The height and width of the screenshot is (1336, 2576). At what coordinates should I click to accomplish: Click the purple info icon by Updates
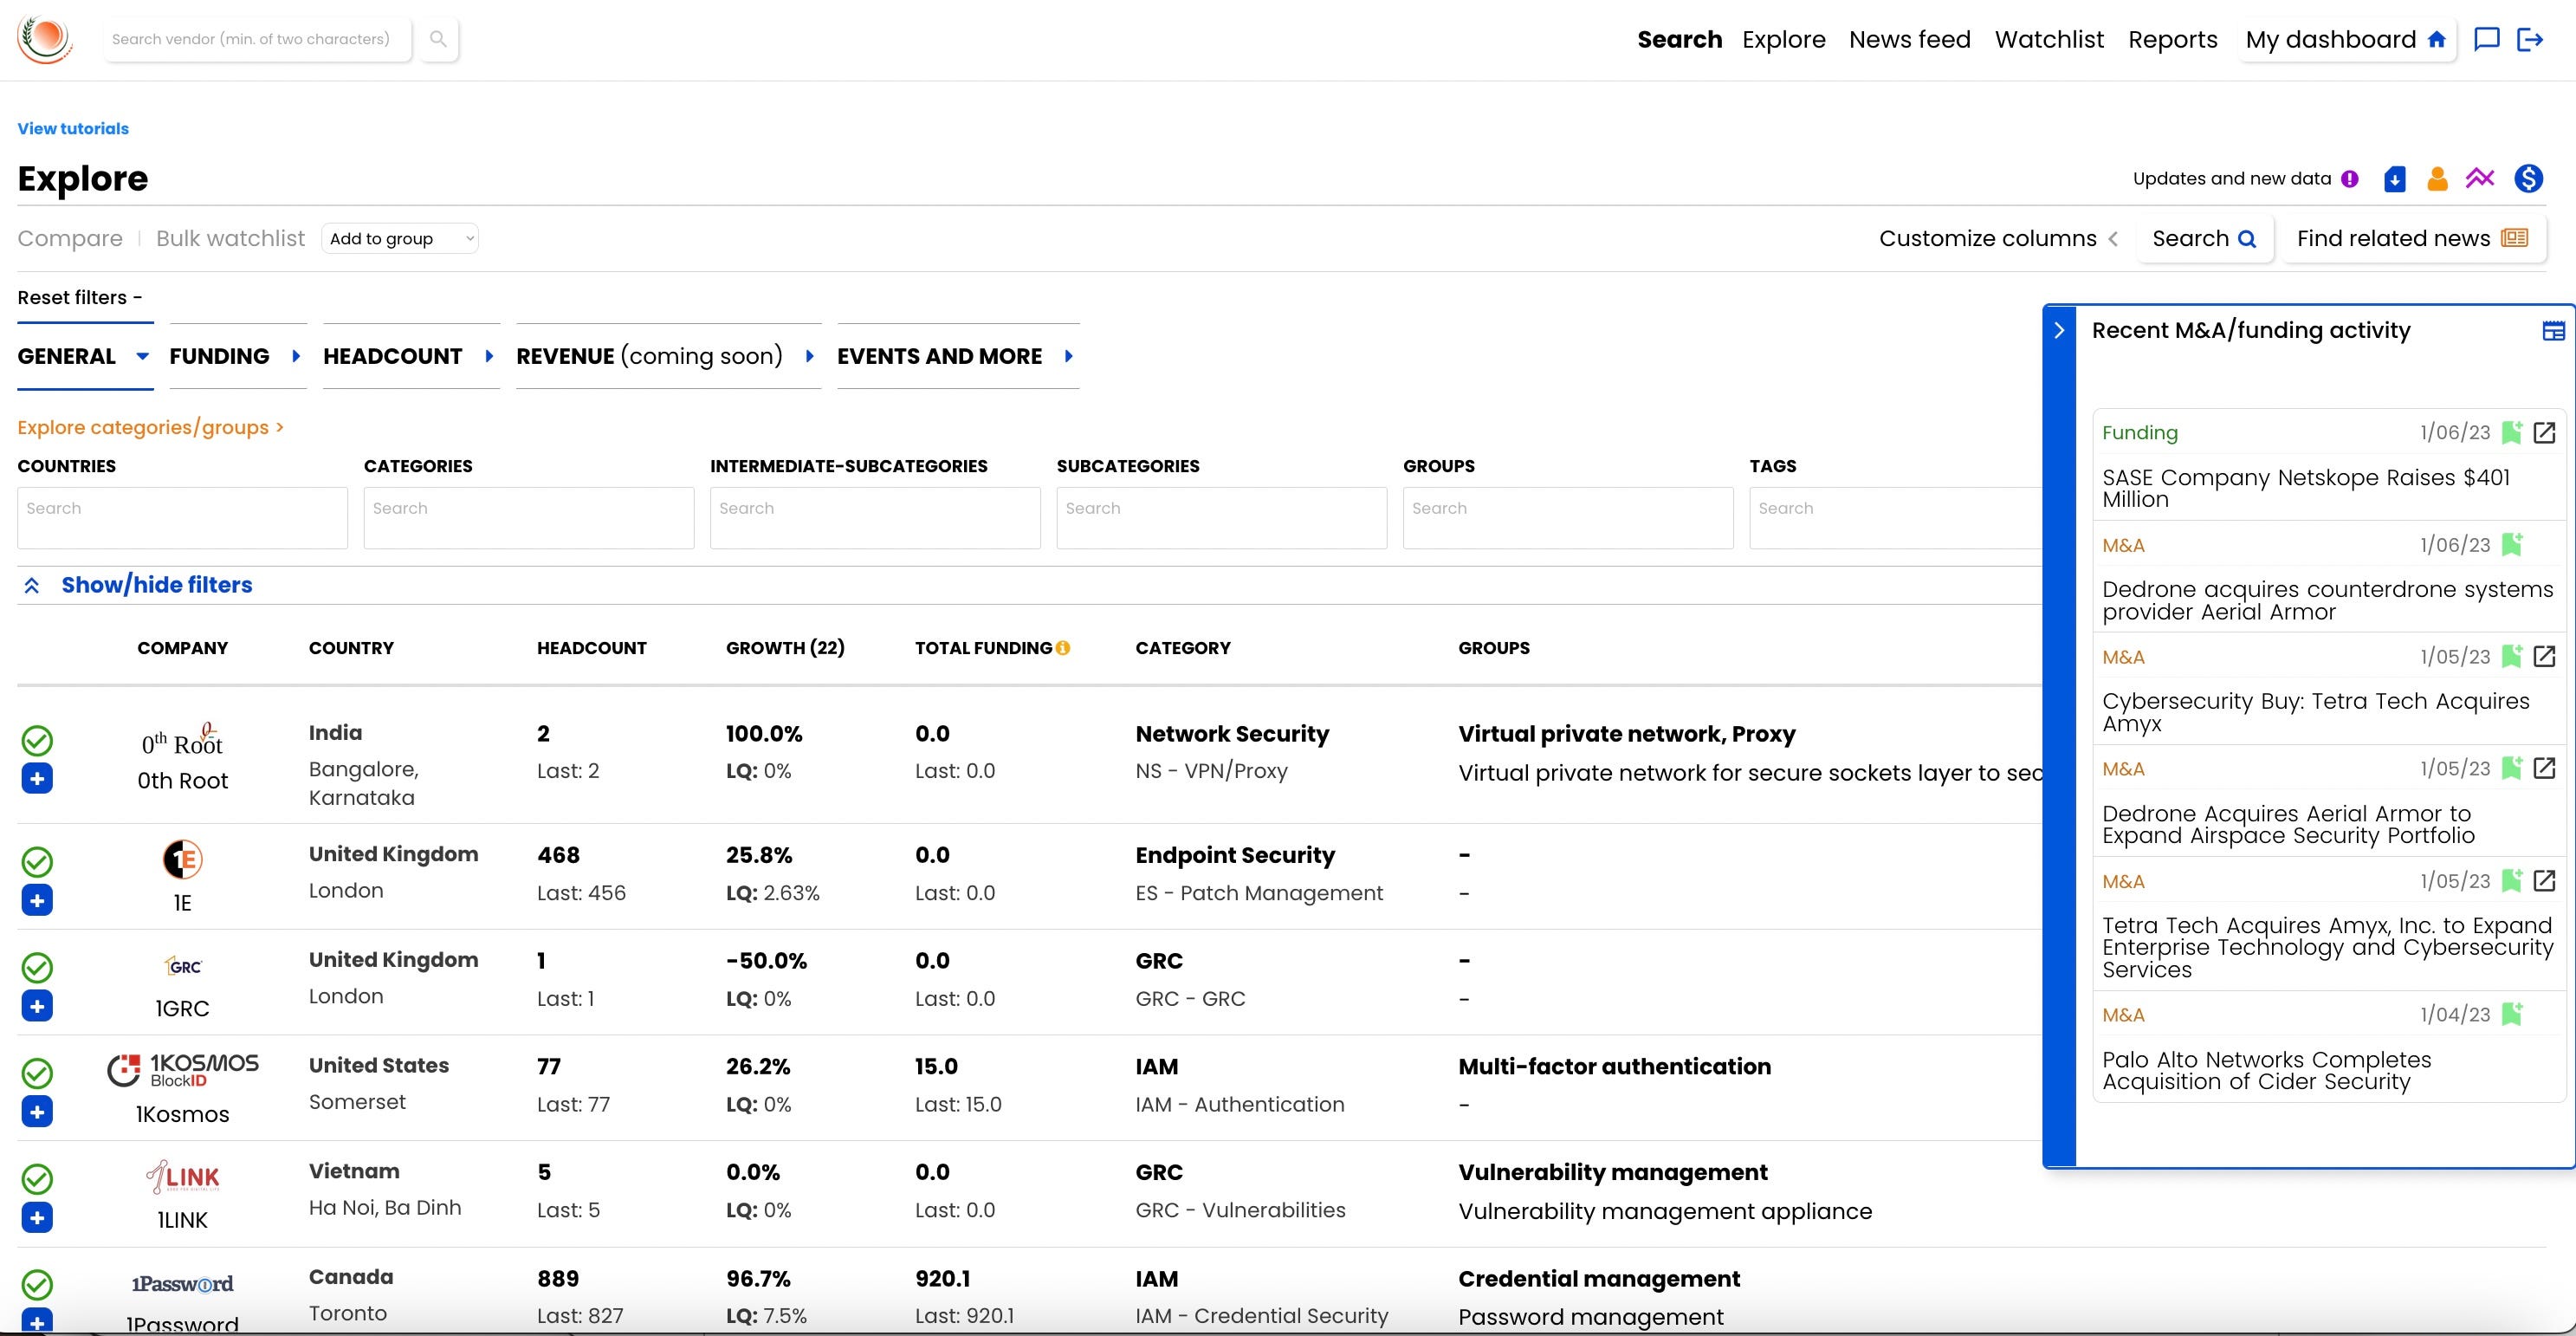2350,178
